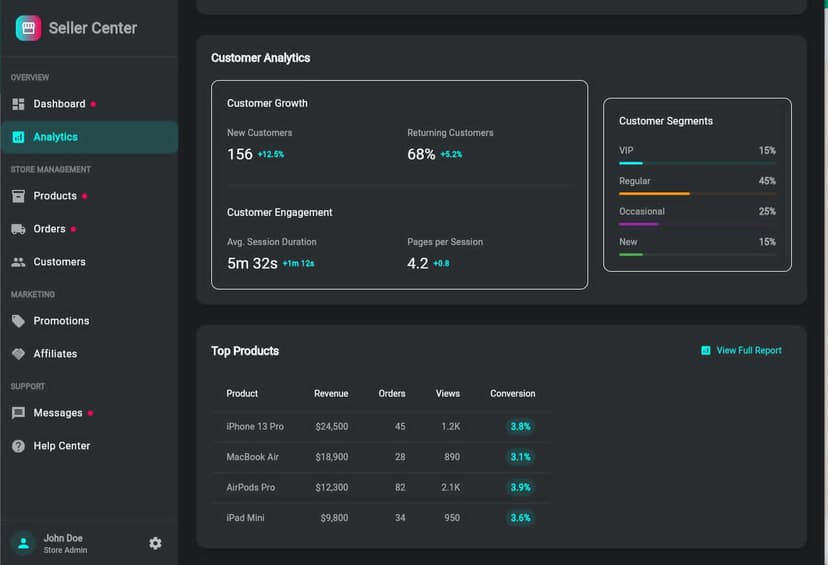Click the Promotions tag icon
The height and width of the screenshot is (565, 828).
18,321
